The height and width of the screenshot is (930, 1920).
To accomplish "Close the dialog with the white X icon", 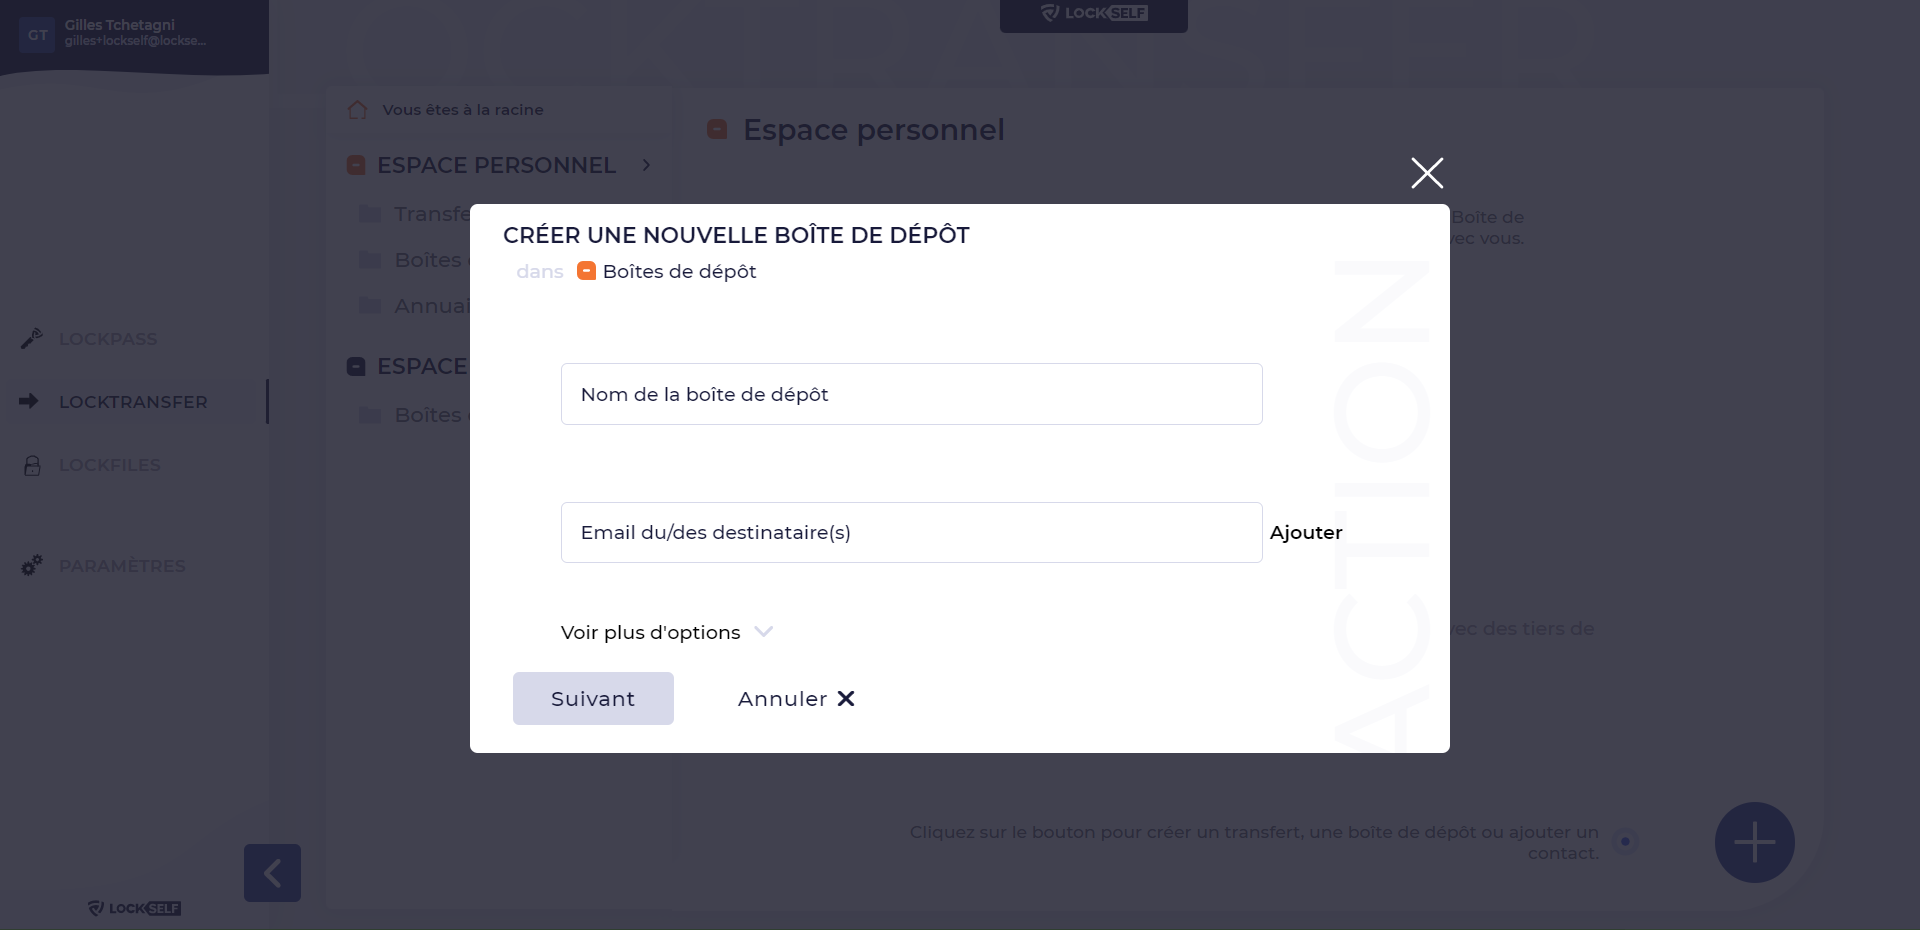I will coord(1427,173).
